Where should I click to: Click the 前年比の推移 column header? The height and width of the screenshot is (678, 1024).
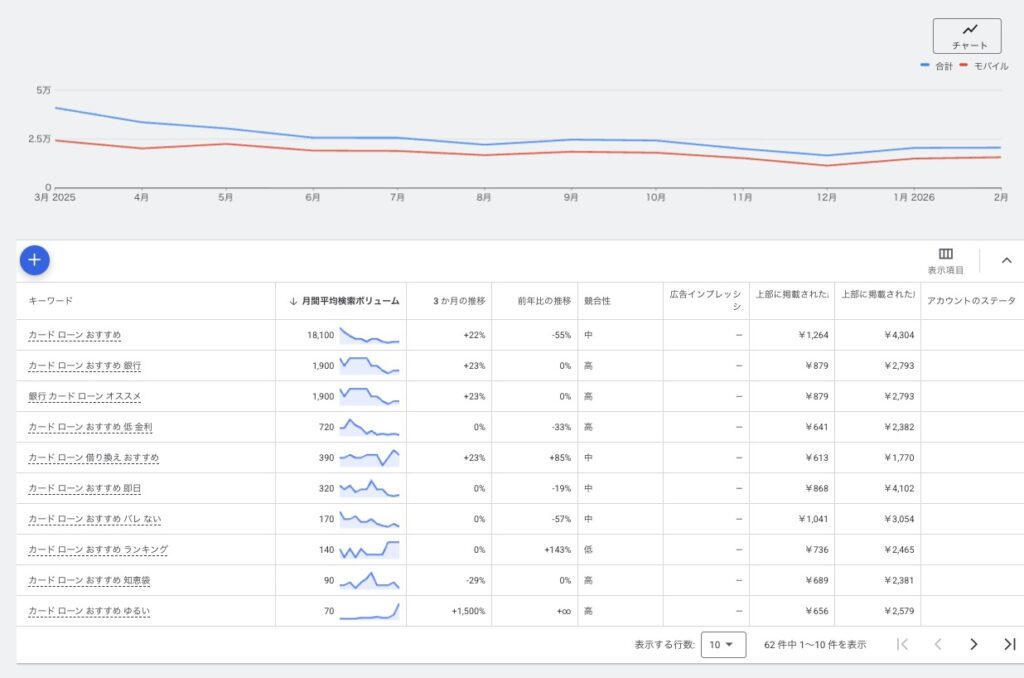pos(544,301)
